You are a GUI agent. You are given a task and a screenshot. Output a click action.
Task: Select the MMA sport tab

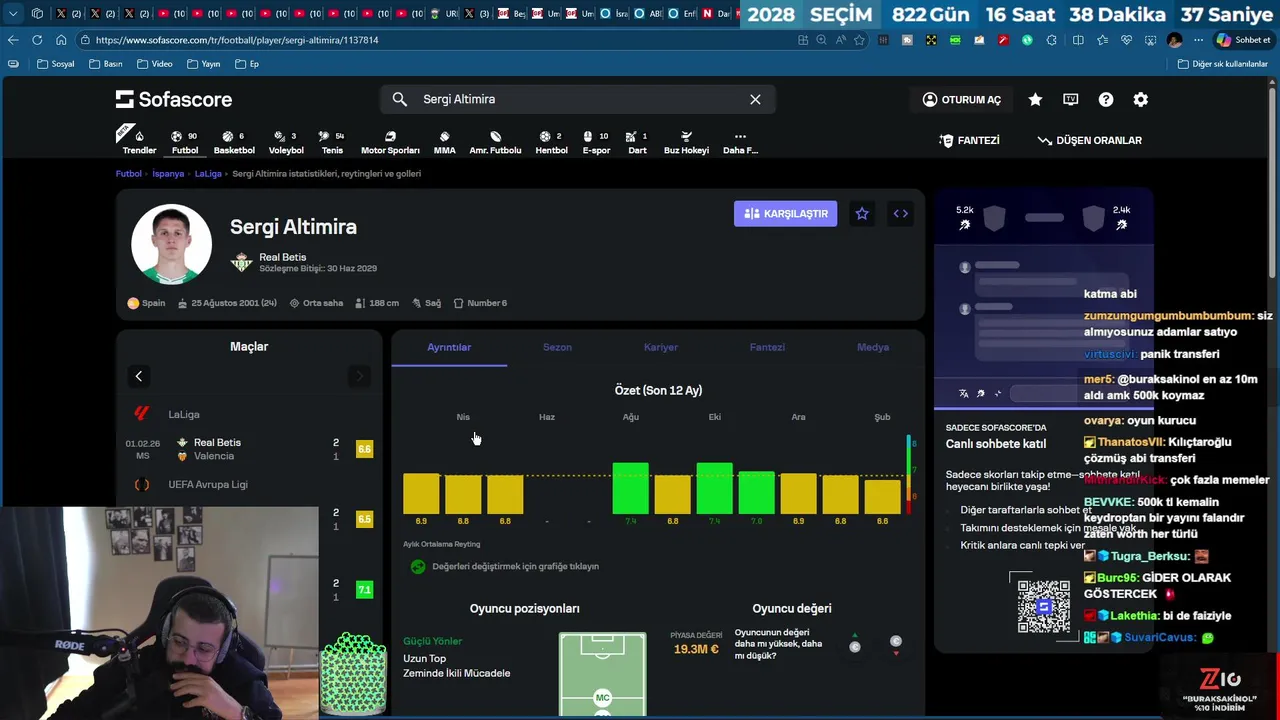click(x=445, y=142)
